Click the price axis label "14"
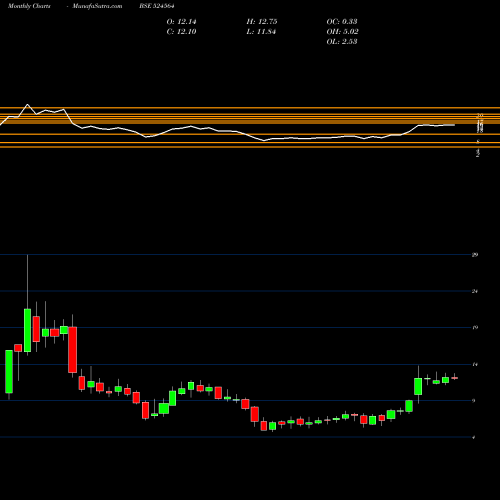The height and width of the screenshot is (500, 500). click(475, 364)
